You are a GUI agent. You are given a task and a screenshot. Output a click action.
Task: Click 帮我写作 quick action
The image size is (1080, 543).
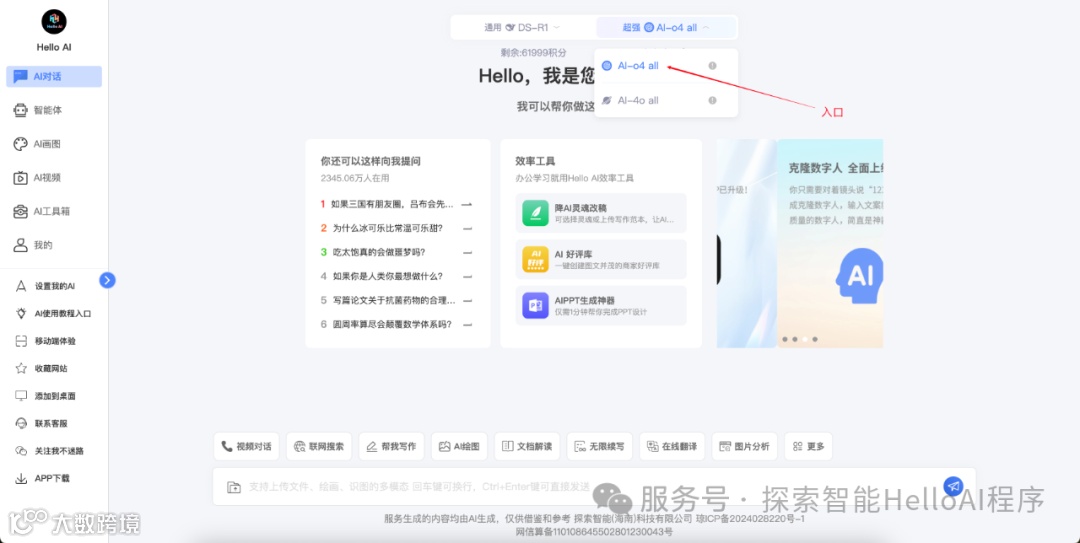click(x=391, y=447)
